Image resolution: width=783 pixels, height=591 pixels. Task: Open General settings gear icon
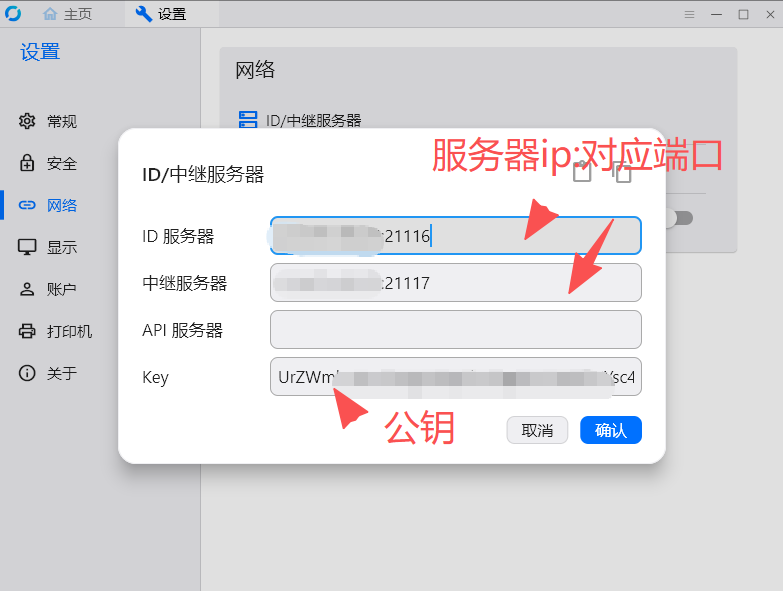click(x=27, y=121)
